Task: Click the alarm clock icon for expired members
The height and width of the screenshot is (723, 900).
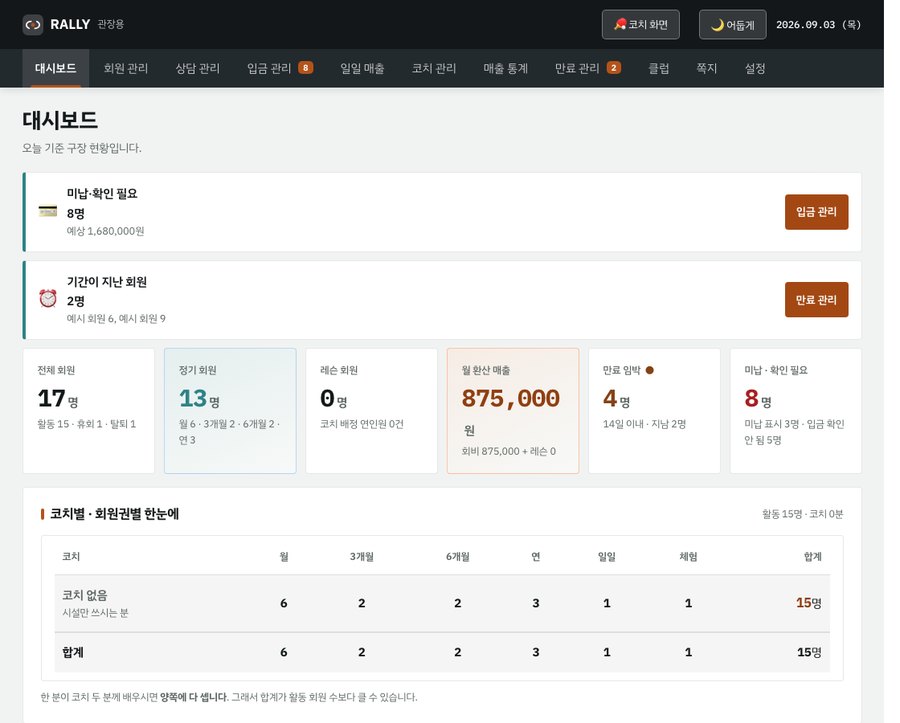Action: (x=48, y=299)
